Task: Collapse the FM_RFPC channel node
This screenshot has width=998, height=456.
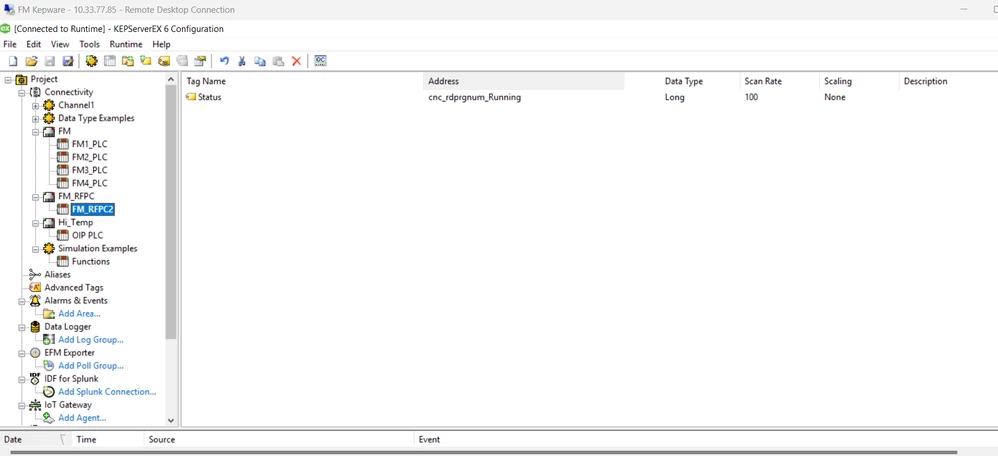Action: 36,197
